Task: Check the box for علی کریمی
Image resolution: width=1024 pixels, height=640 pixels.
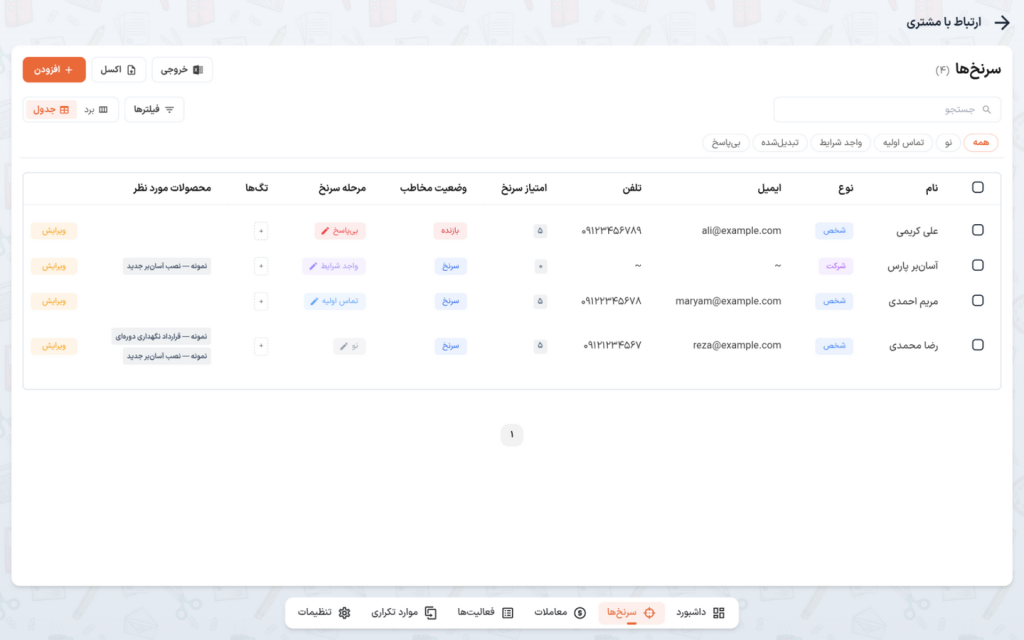Action: [978, 230]
